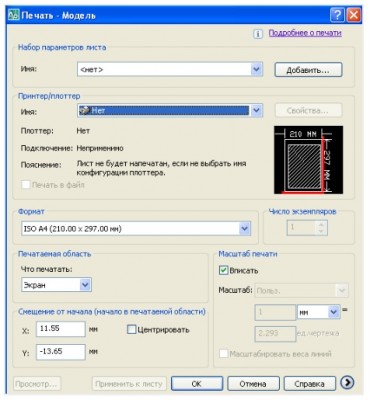The height and width of the screenshot is (400, 370).
Task: Click the Набор параметров листа group label
Action: (62, 47)
